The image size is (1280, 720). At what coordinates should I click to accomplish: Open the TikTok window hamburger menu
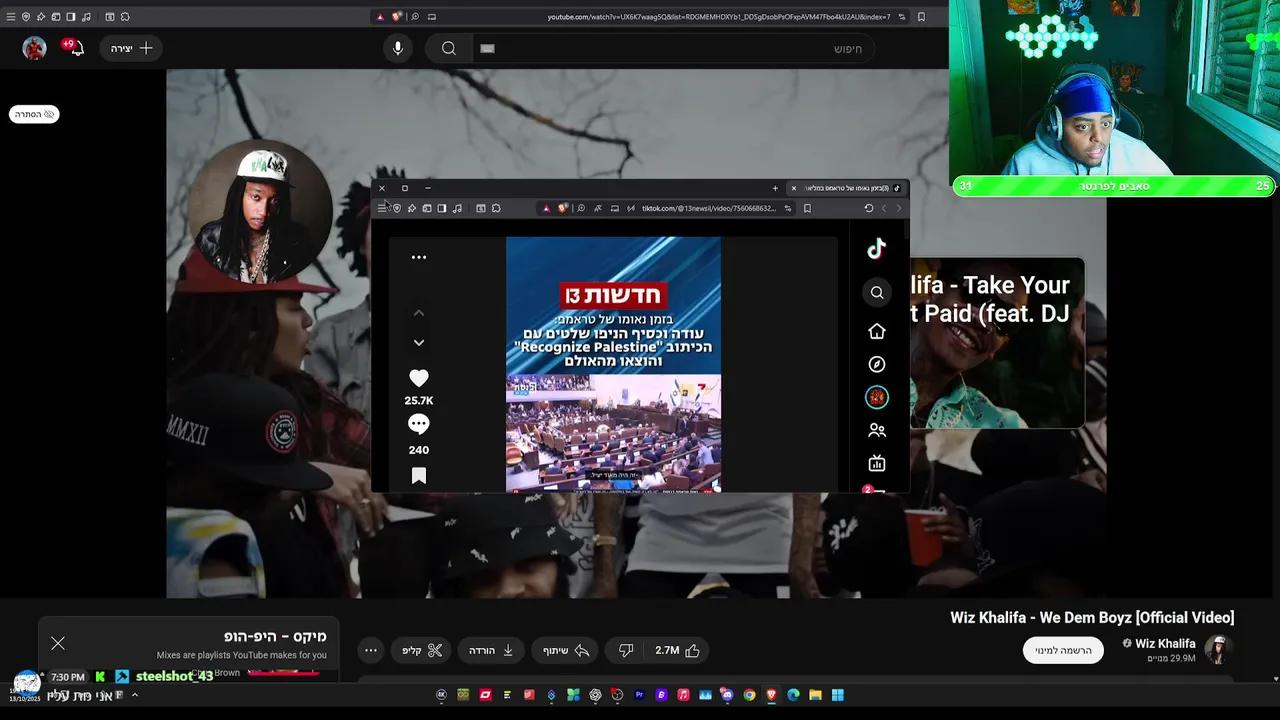(382, 208)
